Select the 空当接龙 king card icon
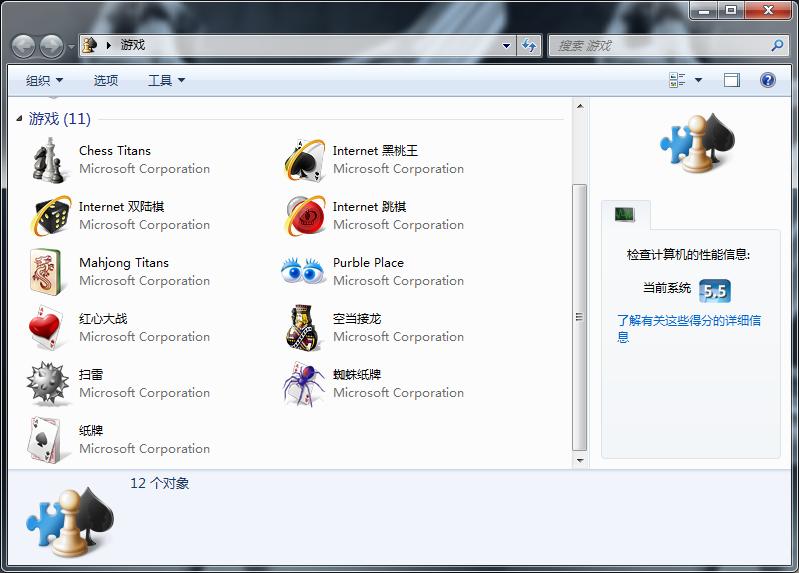Screen dimensions: 799x573 pos(303,328)
